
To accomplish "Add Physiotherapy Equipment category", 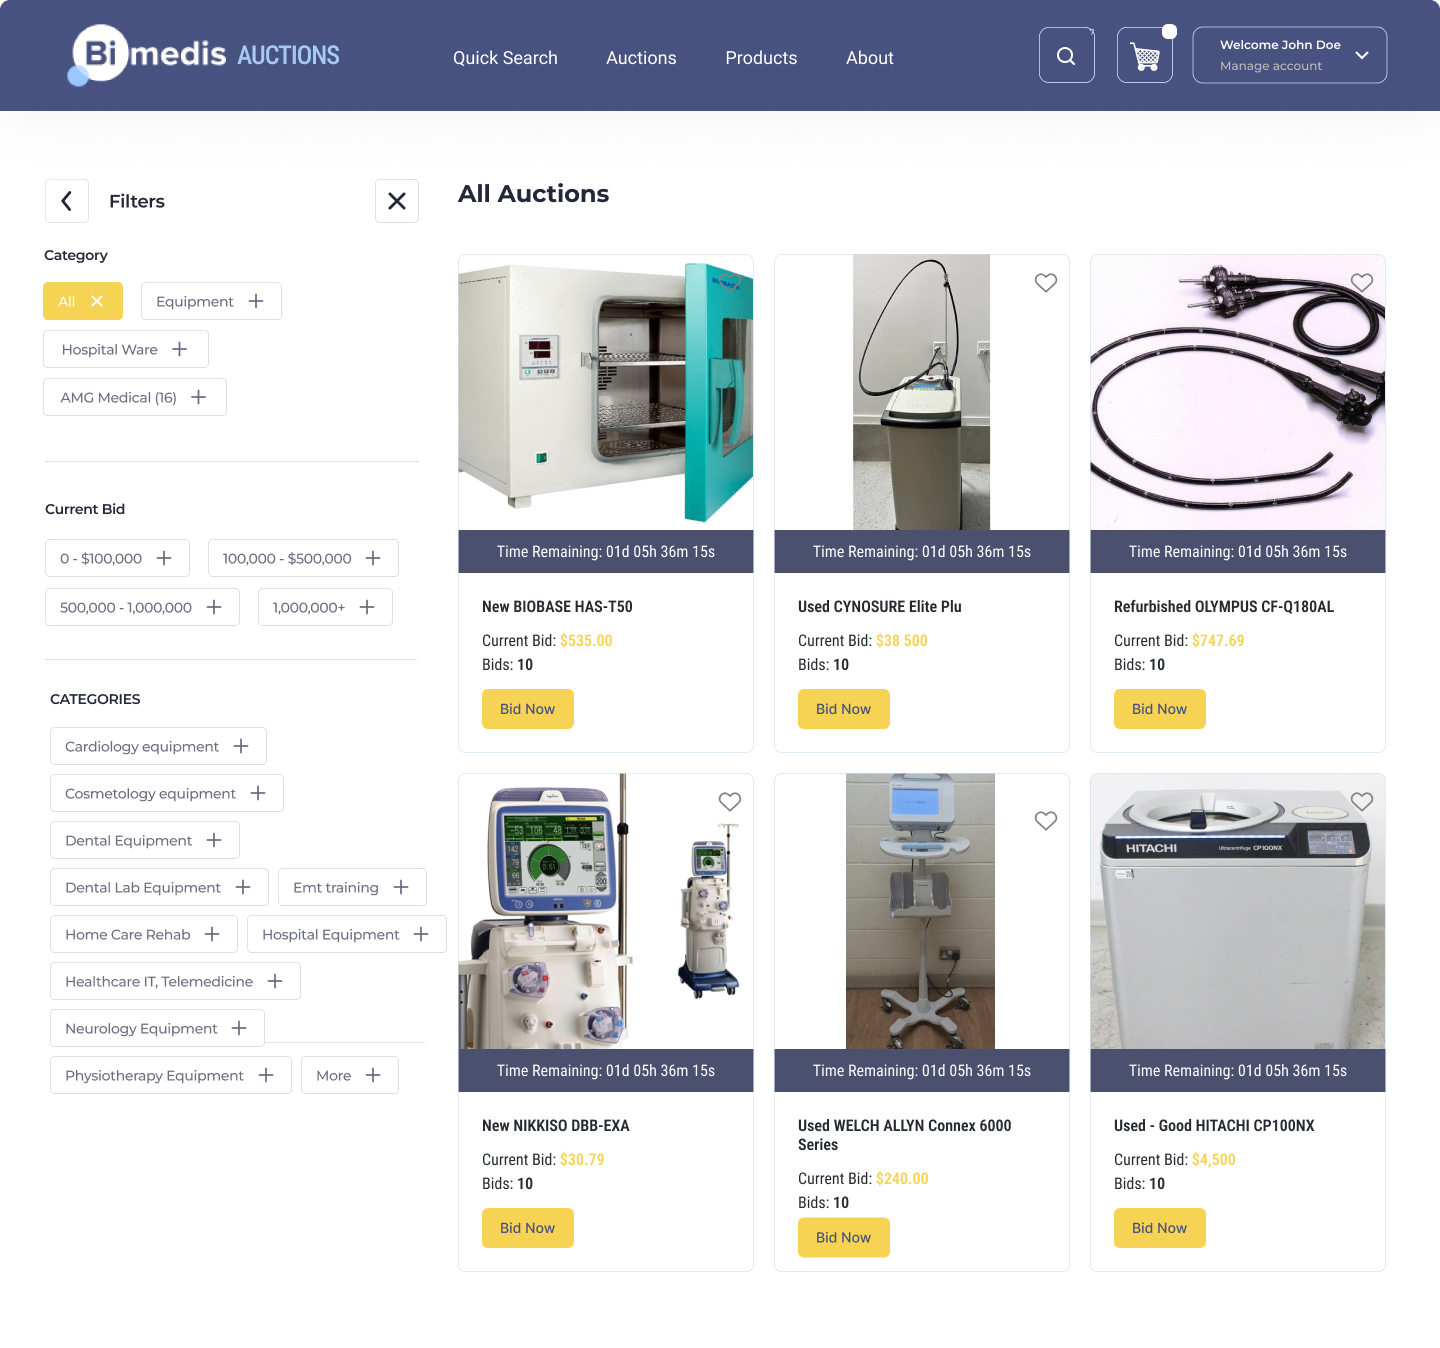I will click(x=171, y=1075).
